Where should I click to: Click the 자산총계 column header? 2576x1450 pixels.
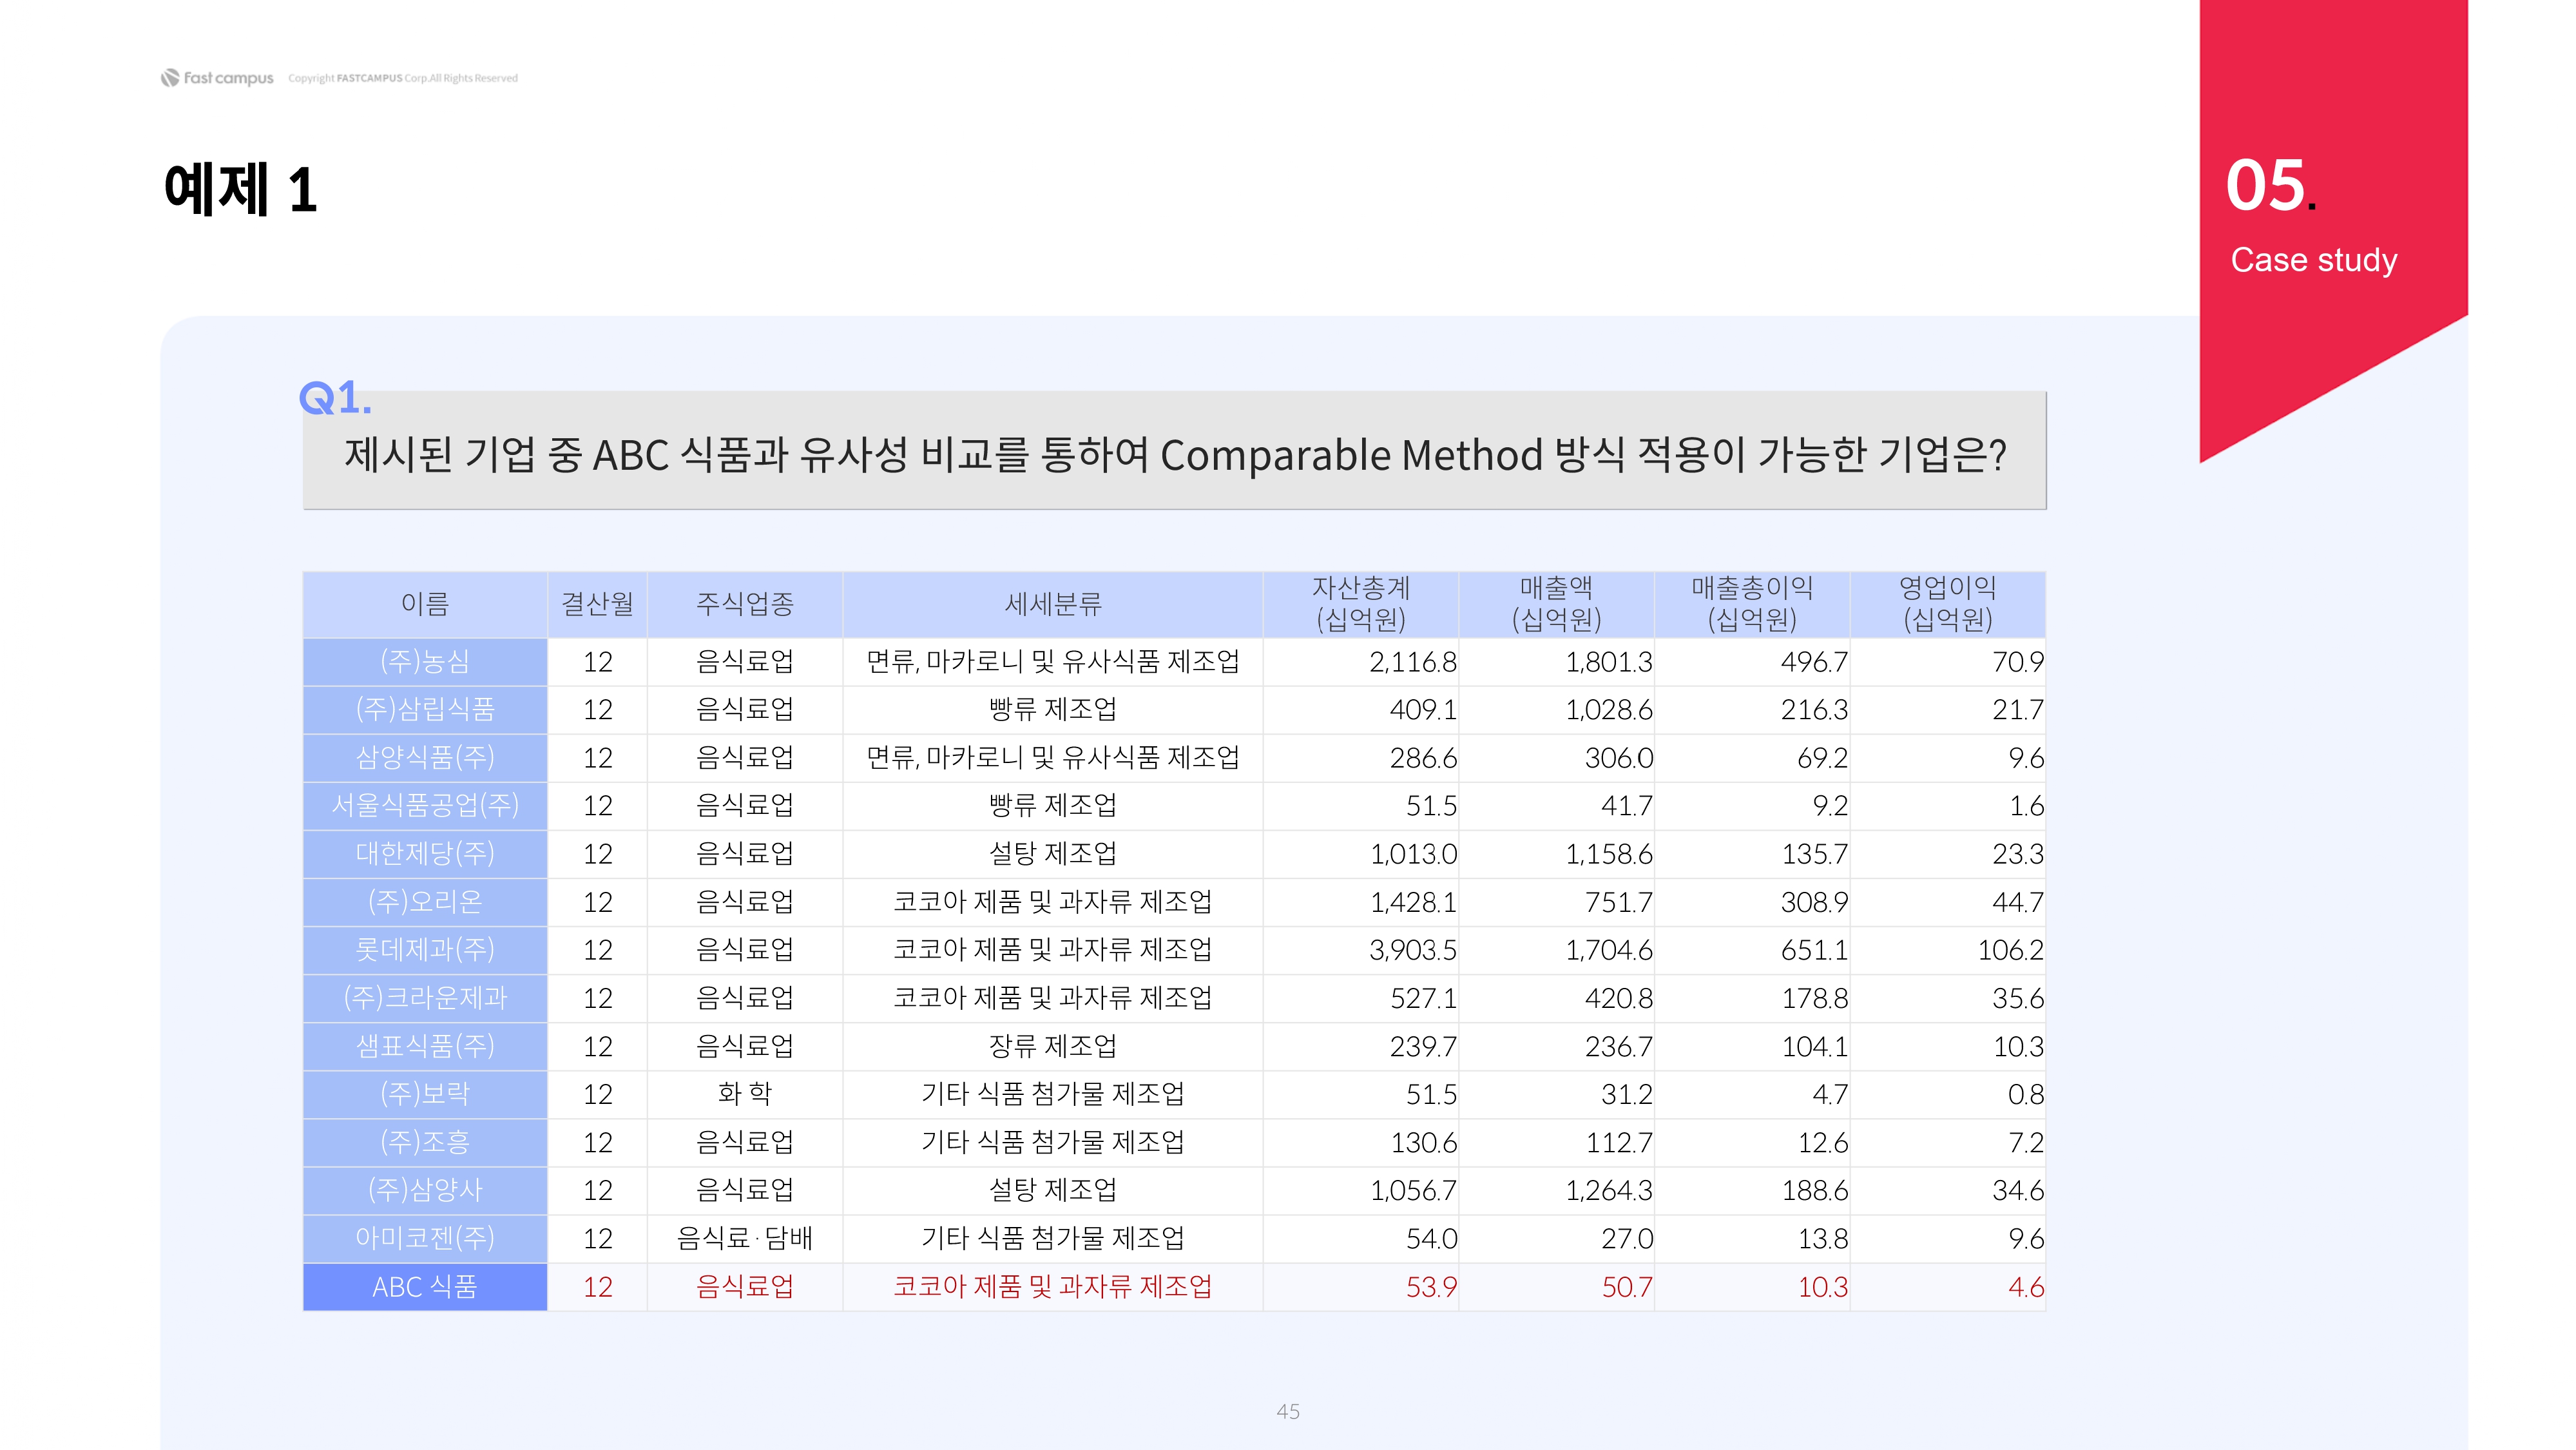pyautogui.click(x=1360, y=604)
